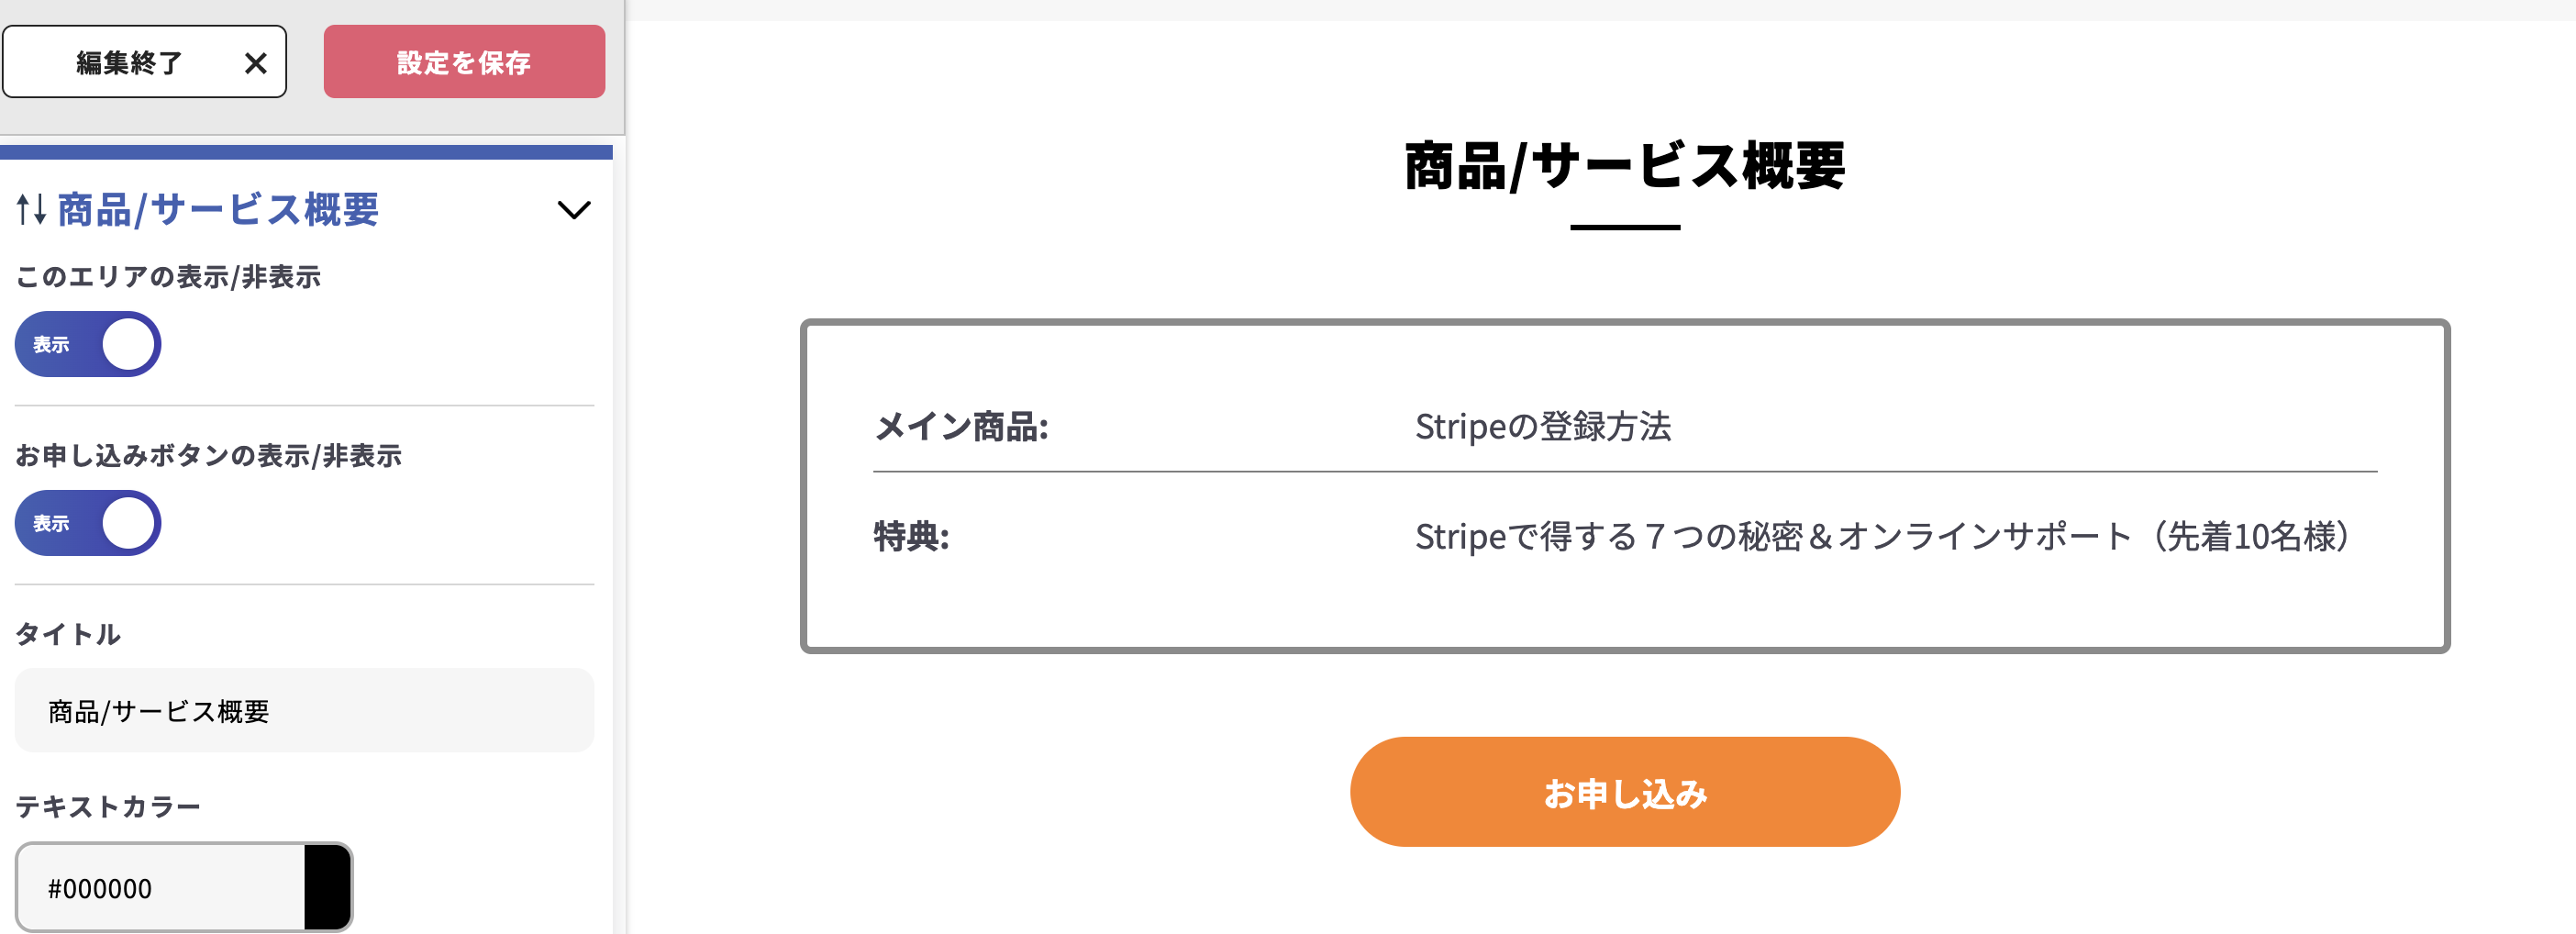Open the chevron to expand section settings

click(573, 211)
